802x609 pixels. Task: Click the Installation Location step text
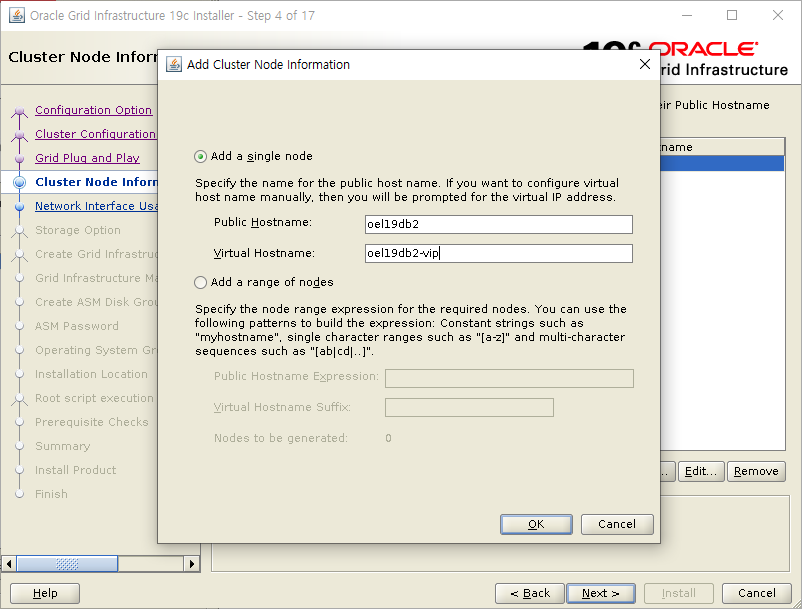click(92, 374)
